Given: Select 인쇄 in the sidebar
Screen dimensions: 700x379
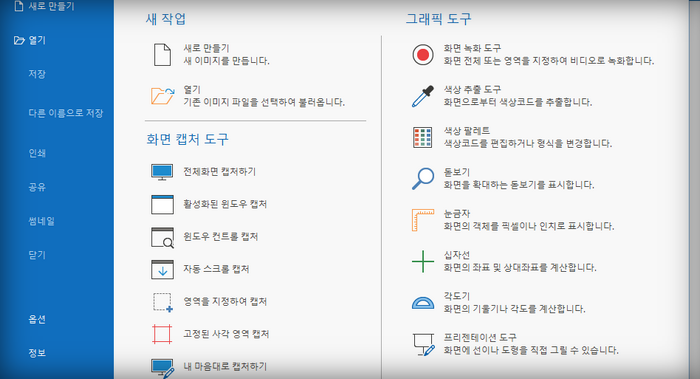Looking at the screenshot, I should (x=37, y=153).
